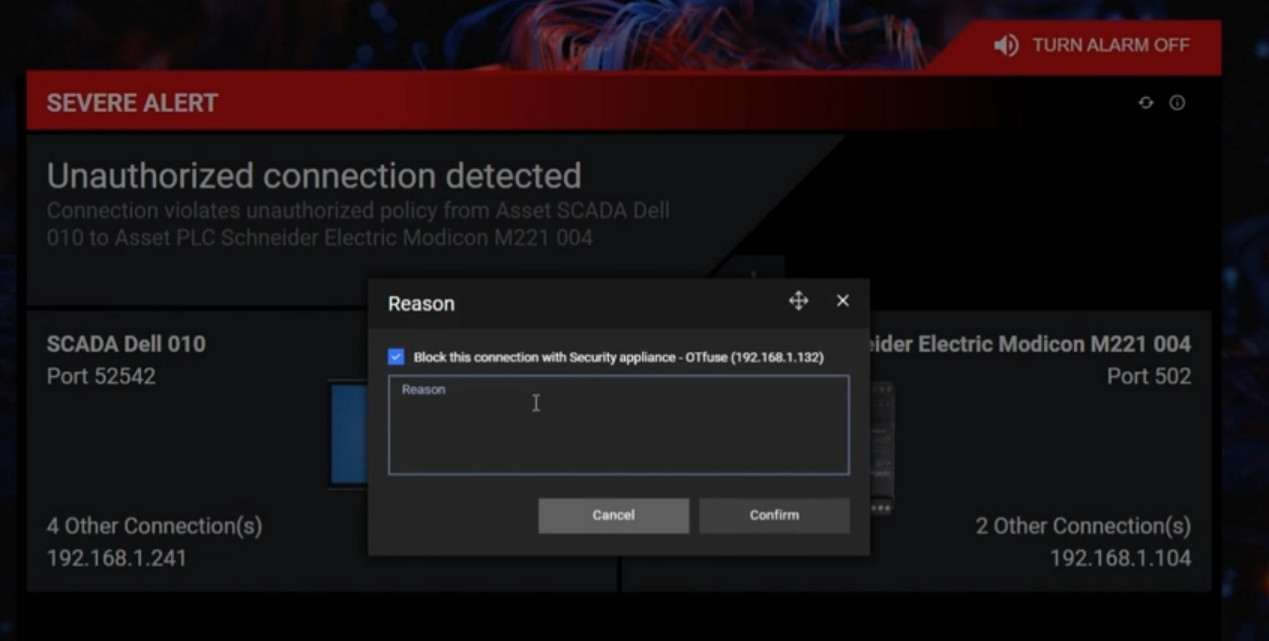Click IP address 192.168.1.104
This screenshot has height=641, width=1269.
point(1121,558)
